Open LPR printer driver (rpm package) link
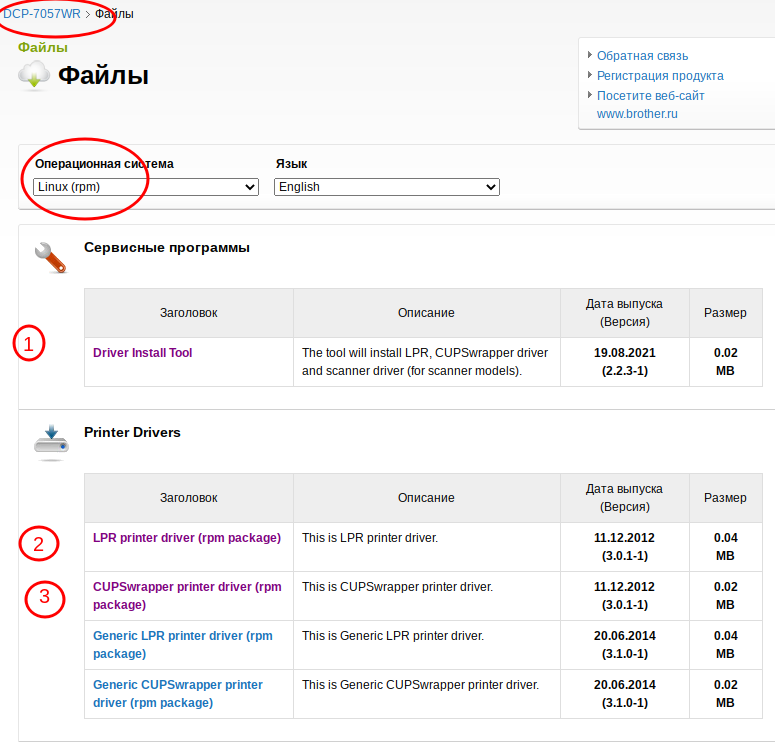 pos(187,537)
